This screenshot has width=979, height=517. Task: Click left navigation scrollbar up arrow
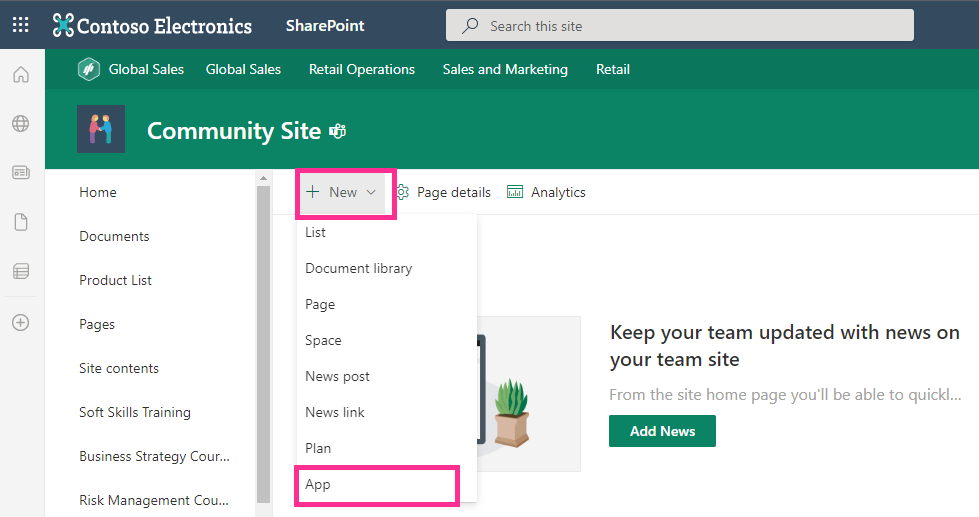263,179
